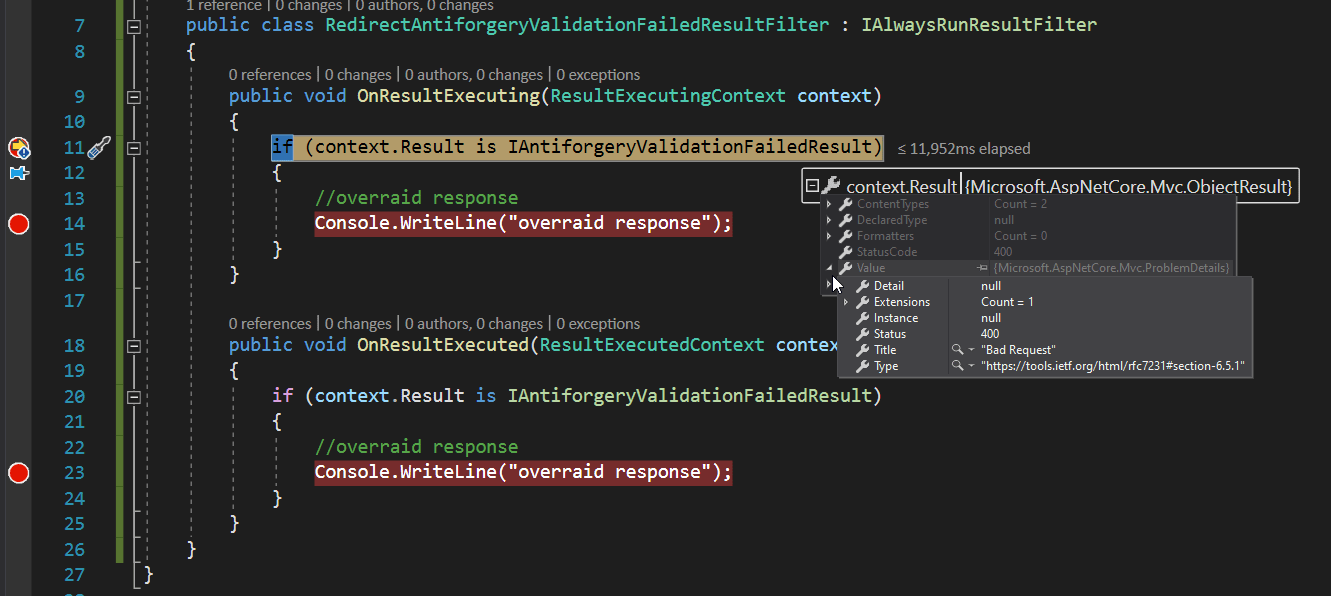Open the magnifier visualizer for Title value
Viewport: 1331px width, 596px height.
click(956, 349)
